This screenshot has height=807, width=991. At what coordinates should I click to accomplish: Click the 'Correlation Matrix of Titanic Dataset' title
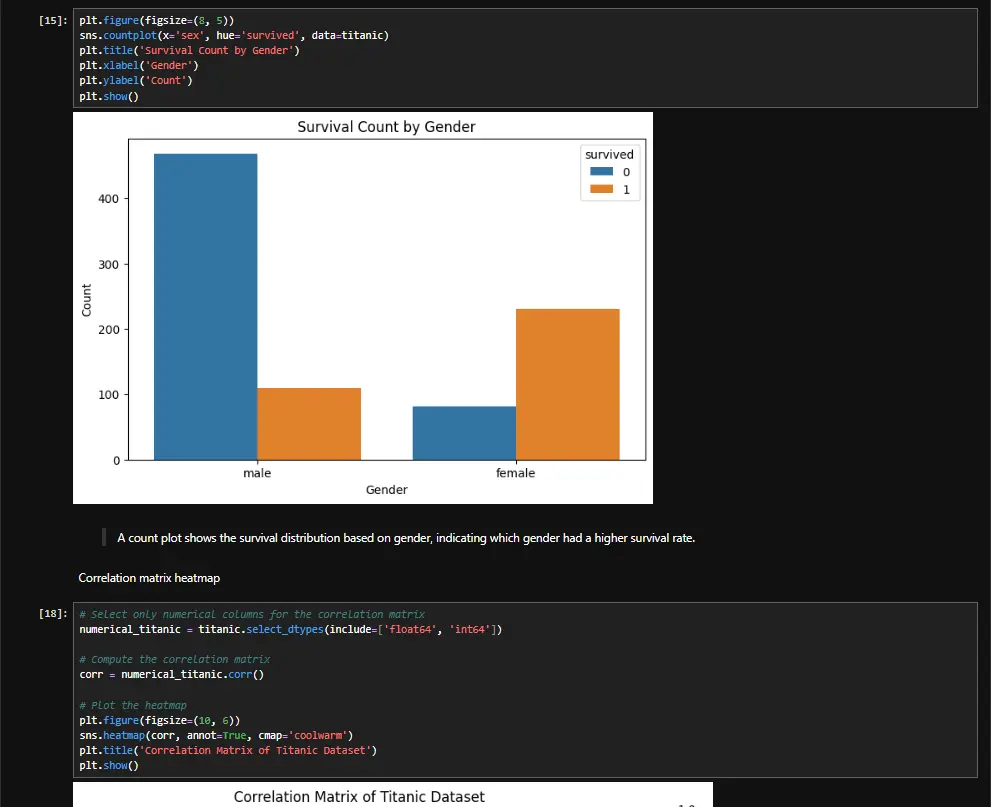click(359, 797)
